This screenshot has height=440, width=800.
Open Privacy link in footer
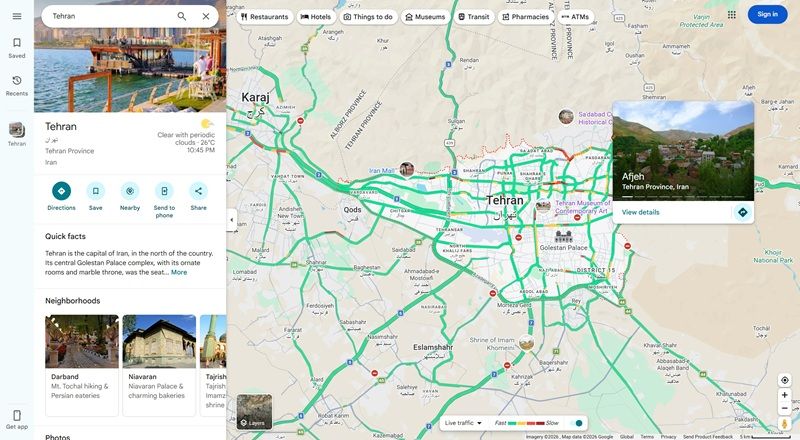point(668,437)
